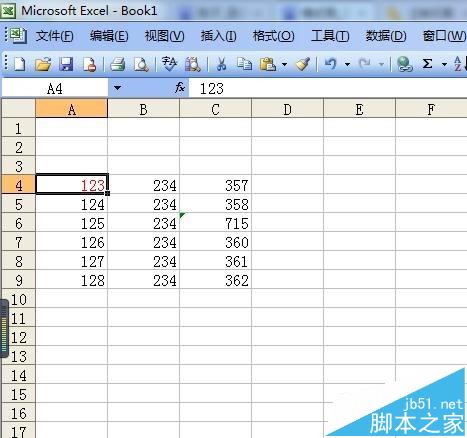467x438 pixels.
Task: Select column D header
Action: tap(288, 109)
